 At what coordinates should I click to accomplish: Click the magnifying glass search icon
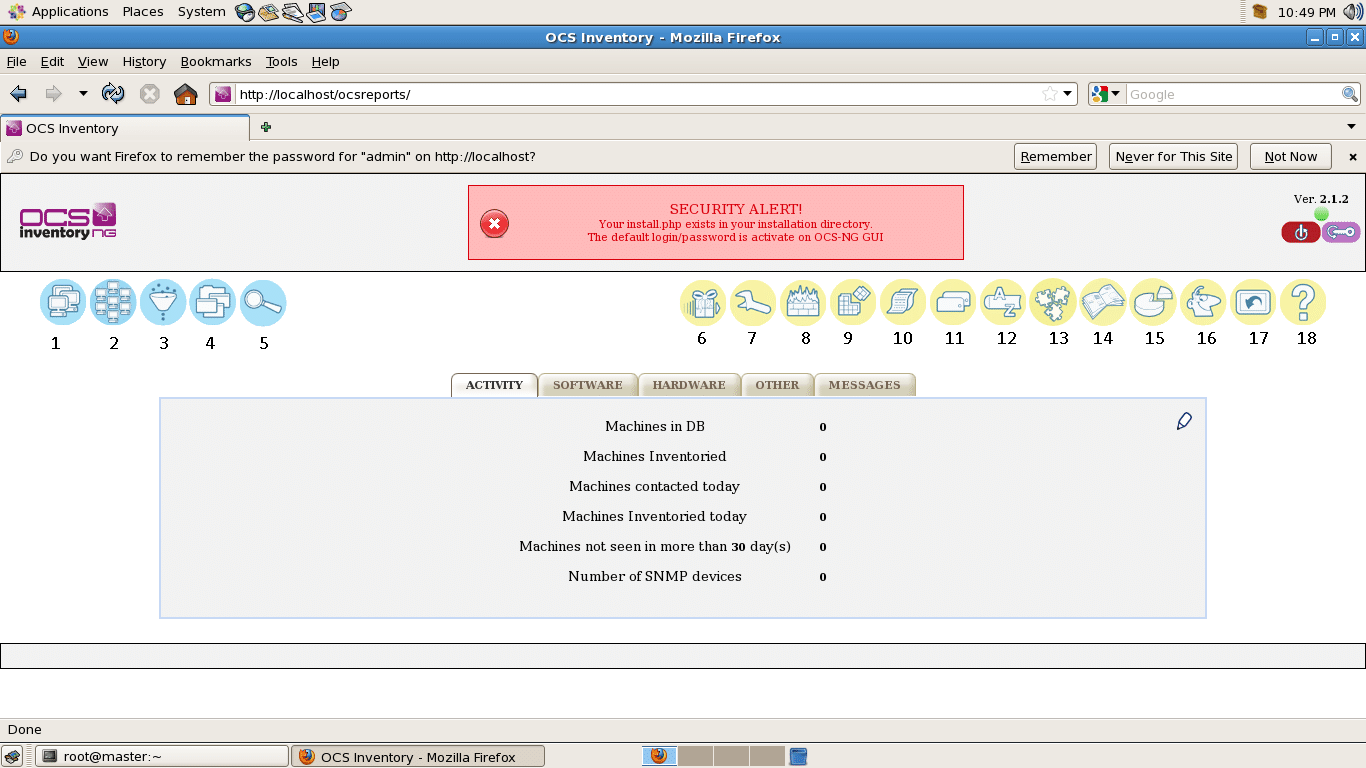point(263,302)
